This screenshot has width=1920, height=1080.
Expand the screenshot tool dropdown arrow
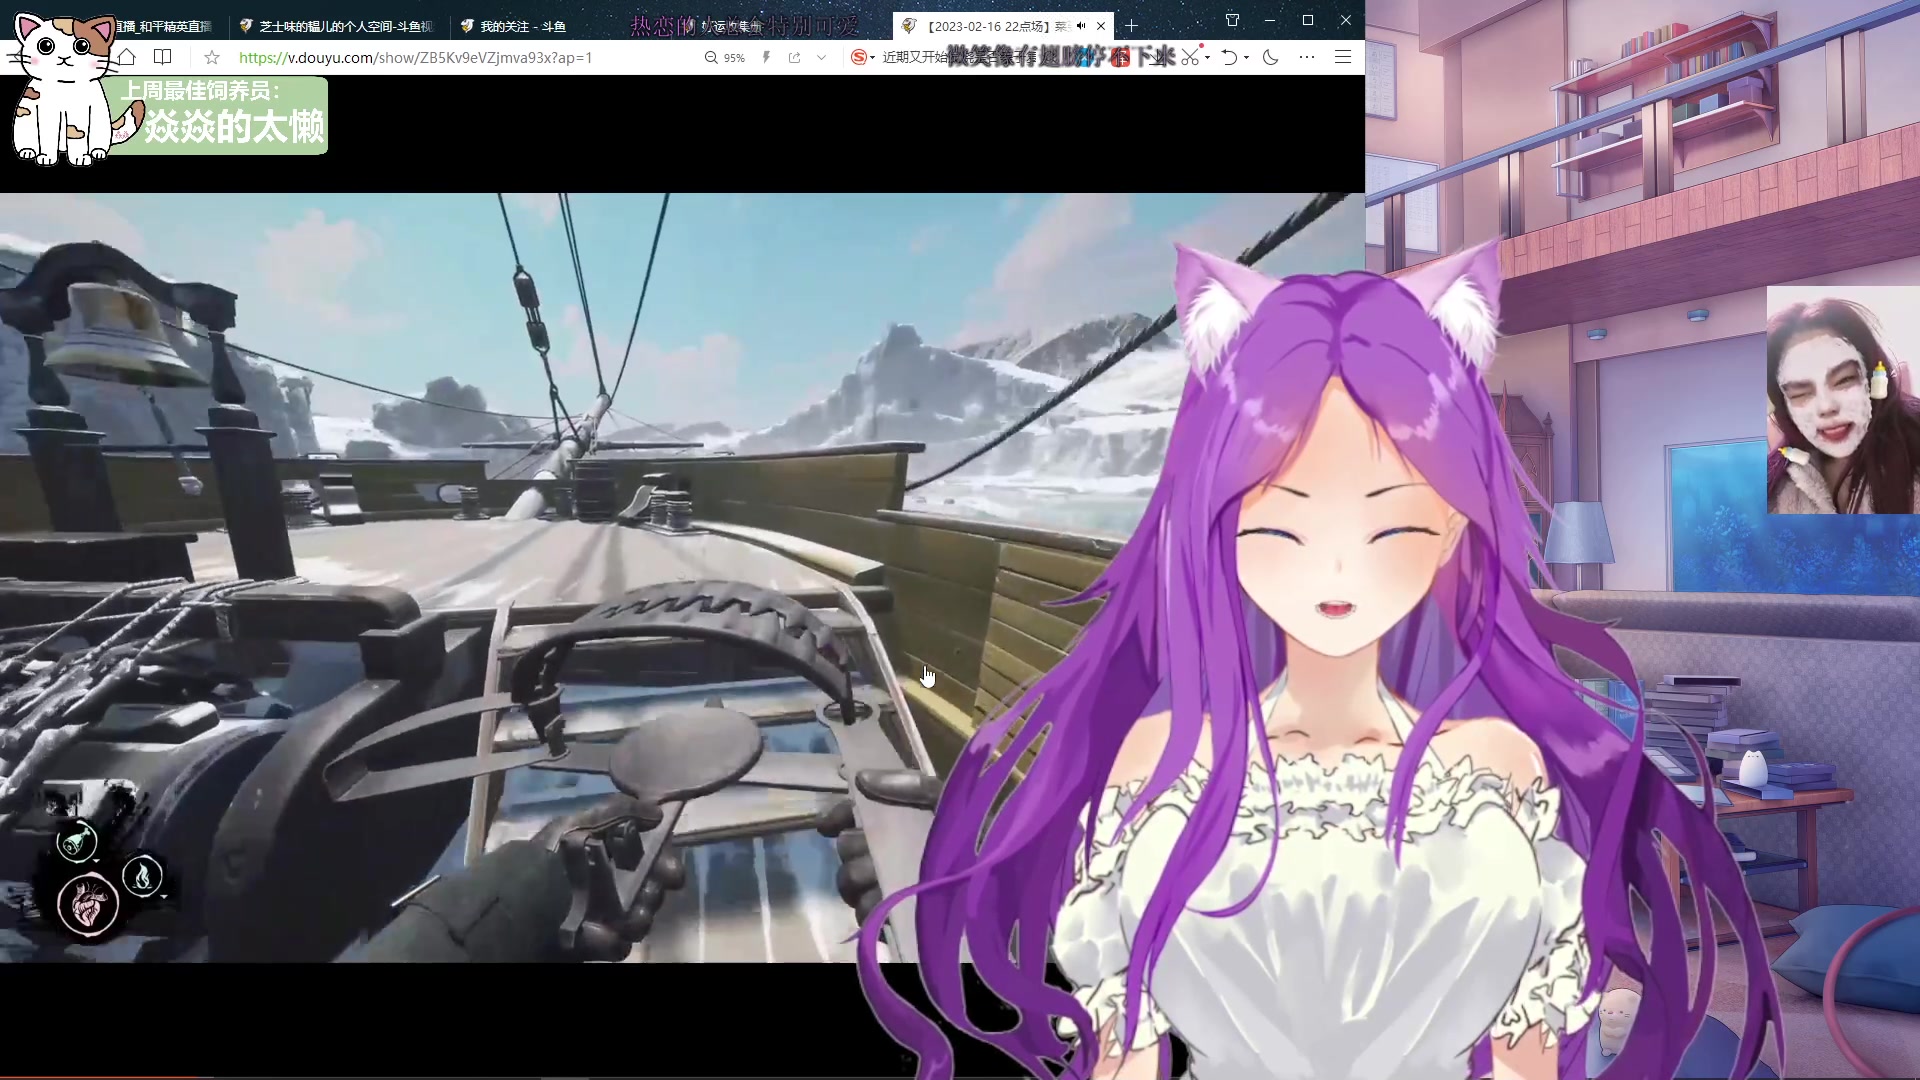tap(1208, 58)
